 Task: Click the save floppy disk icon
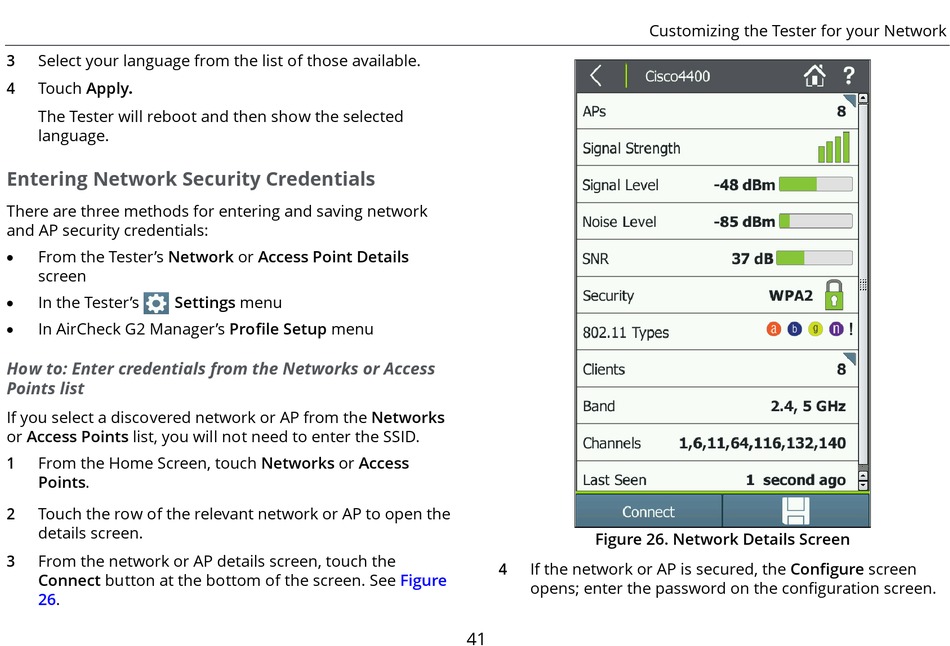[796, 511]
